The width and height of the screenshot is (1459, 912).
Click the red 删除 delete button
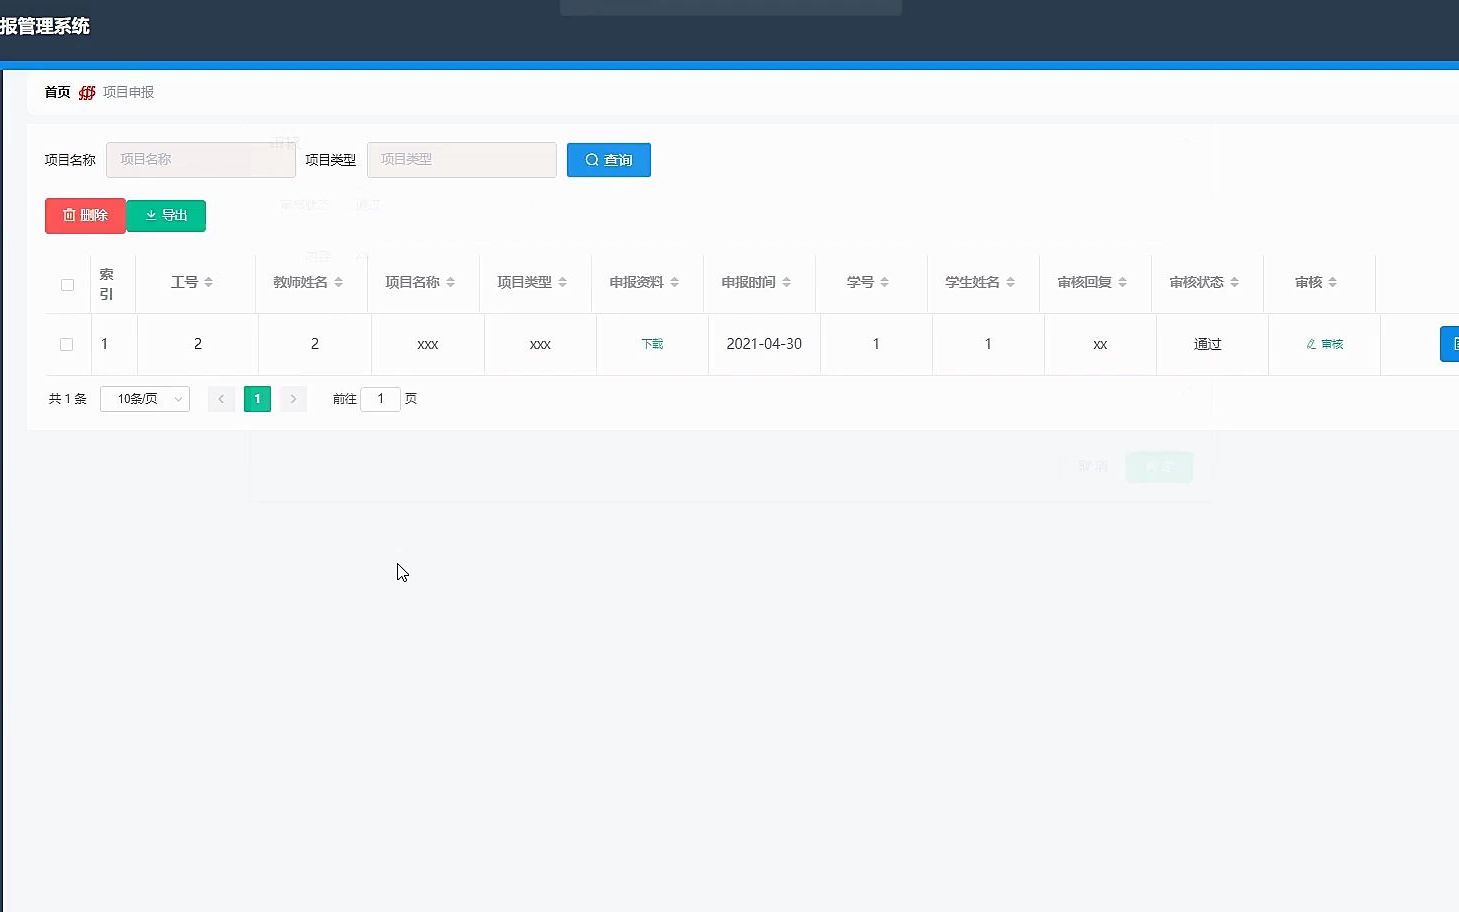pyautogui.click(x=85, y=216)
